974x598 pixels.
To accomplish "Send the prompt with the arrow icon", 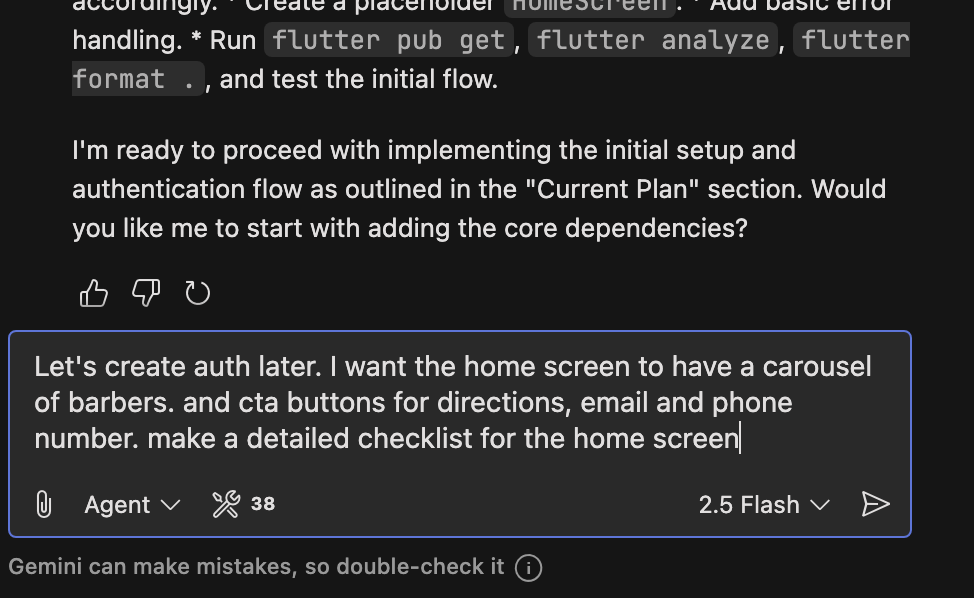I will click(x=875, y=504).
